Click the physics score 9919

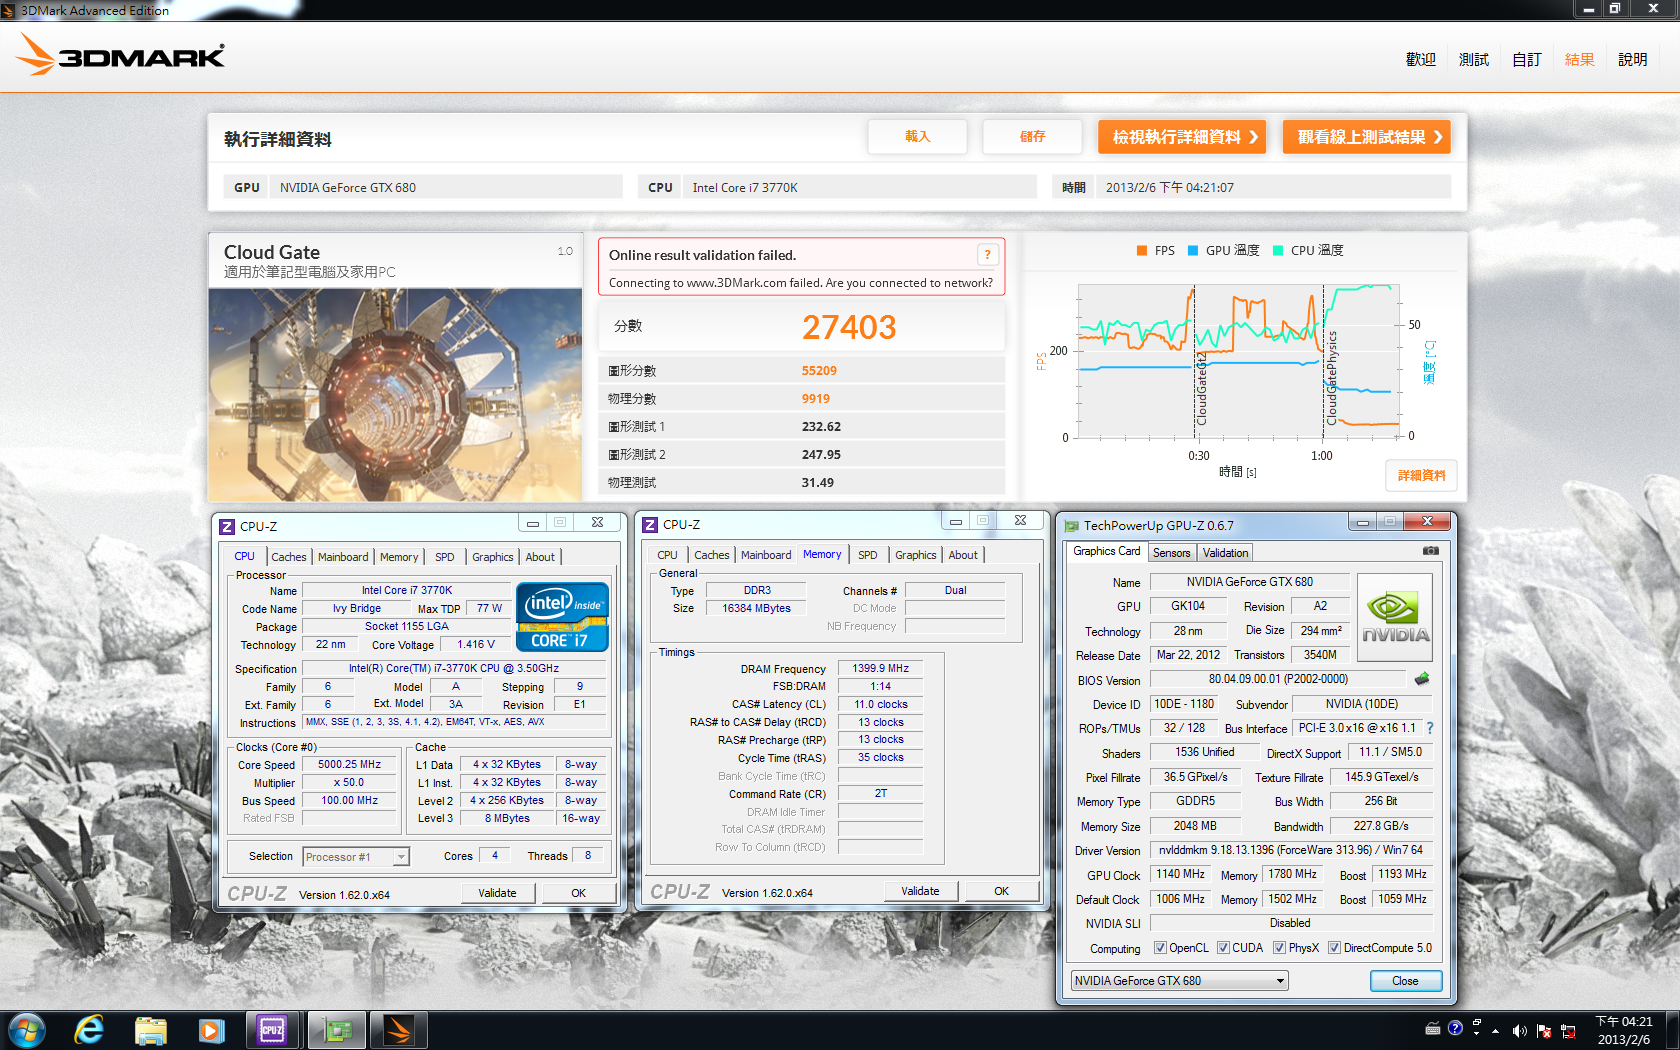(x=816, y=399)
